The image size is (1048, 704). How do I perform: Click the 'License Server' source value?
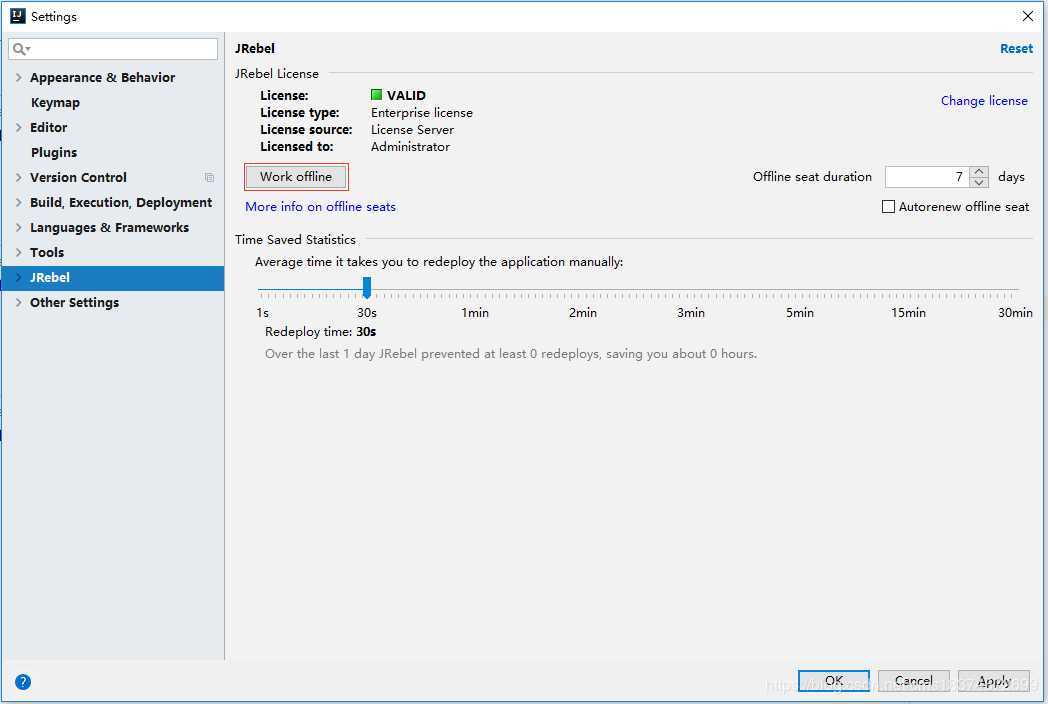point(412,130)
